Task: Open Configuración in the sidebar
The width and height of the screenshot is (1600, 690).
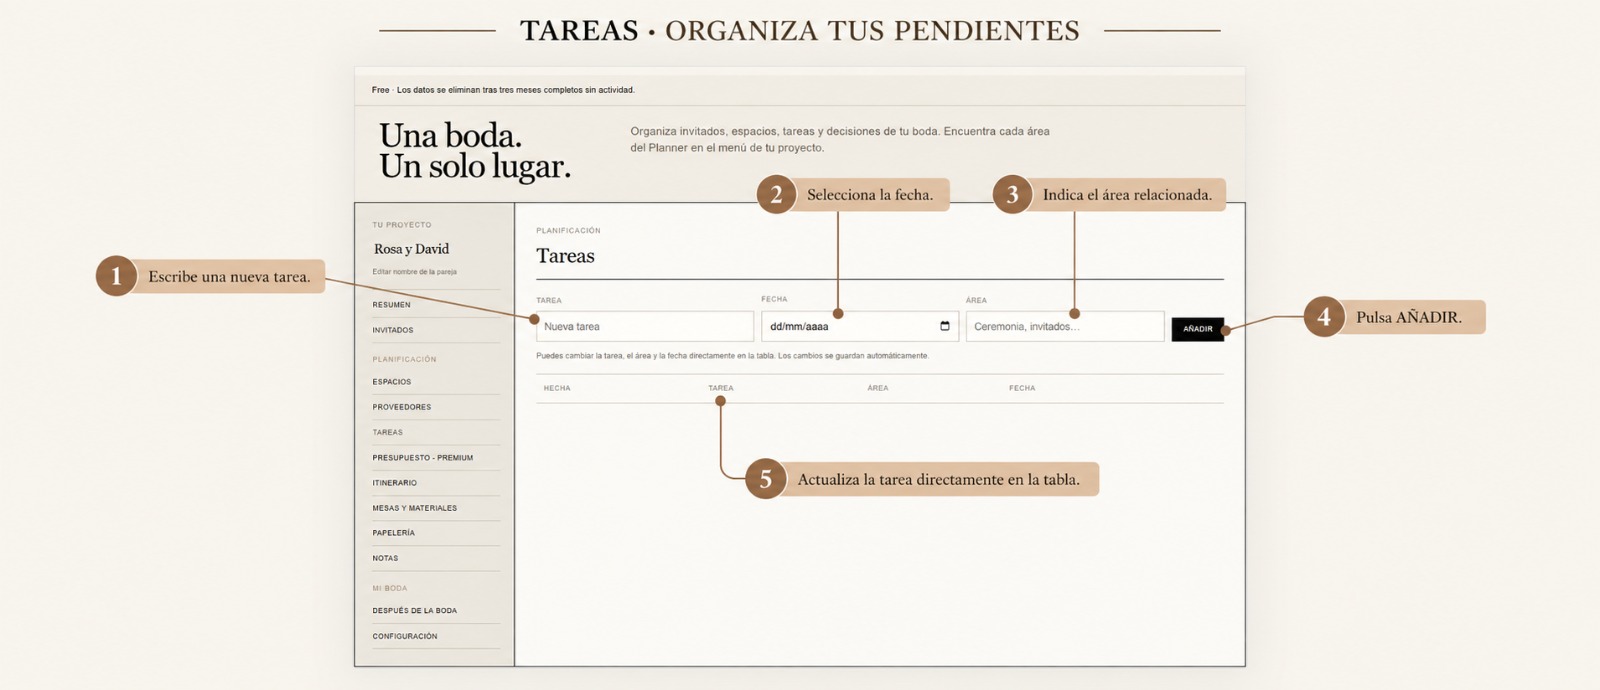Action: (405, 636)
